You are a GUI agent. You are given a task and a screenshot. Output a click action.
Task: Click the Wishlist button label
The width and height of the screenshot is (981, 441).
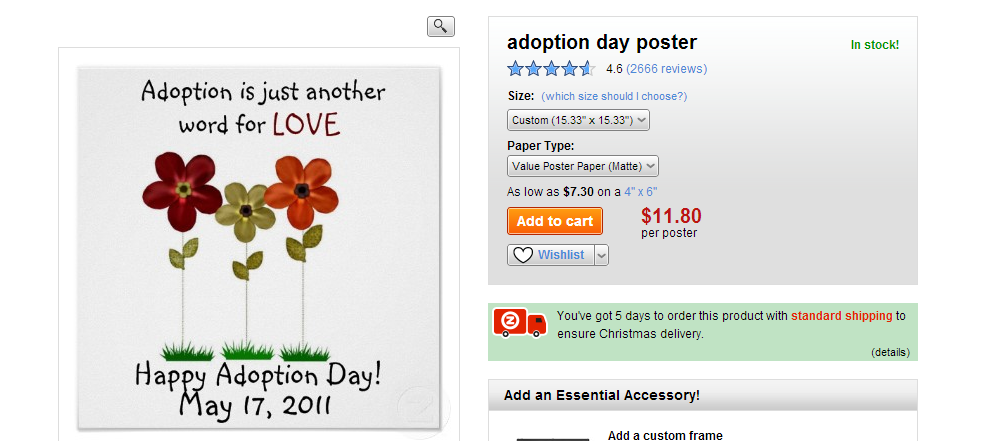(x=561, y=255)
